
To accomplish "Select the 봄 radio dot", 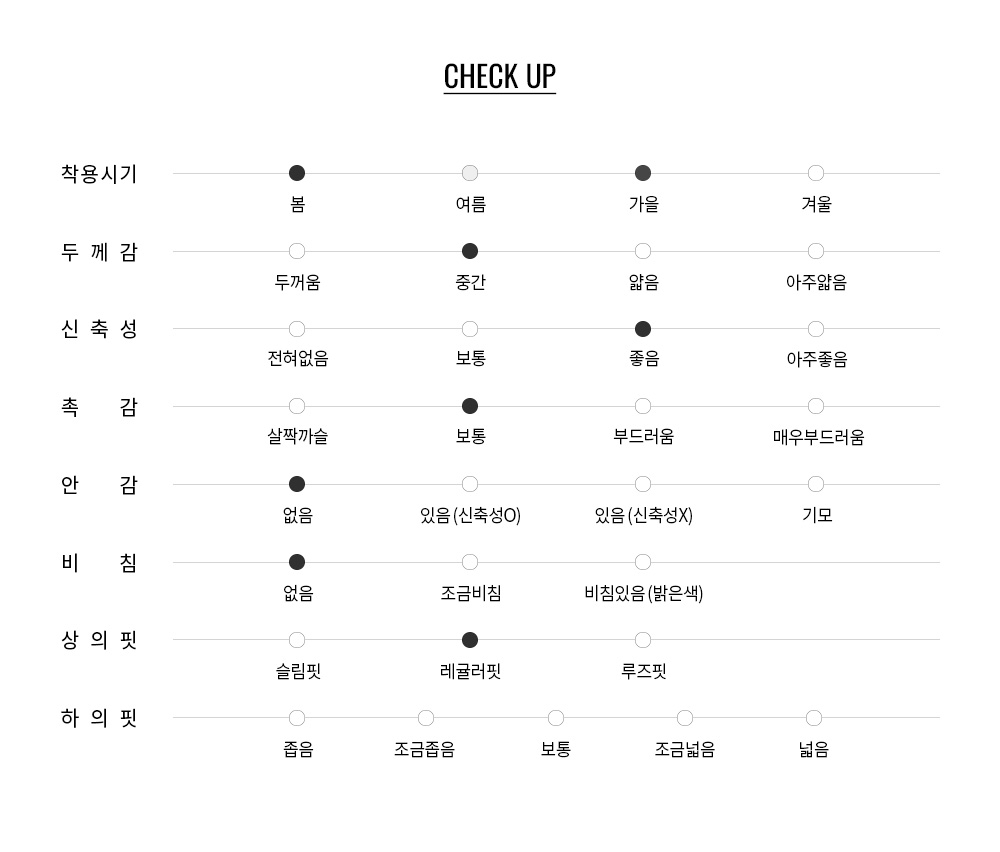I will point(297,173).
